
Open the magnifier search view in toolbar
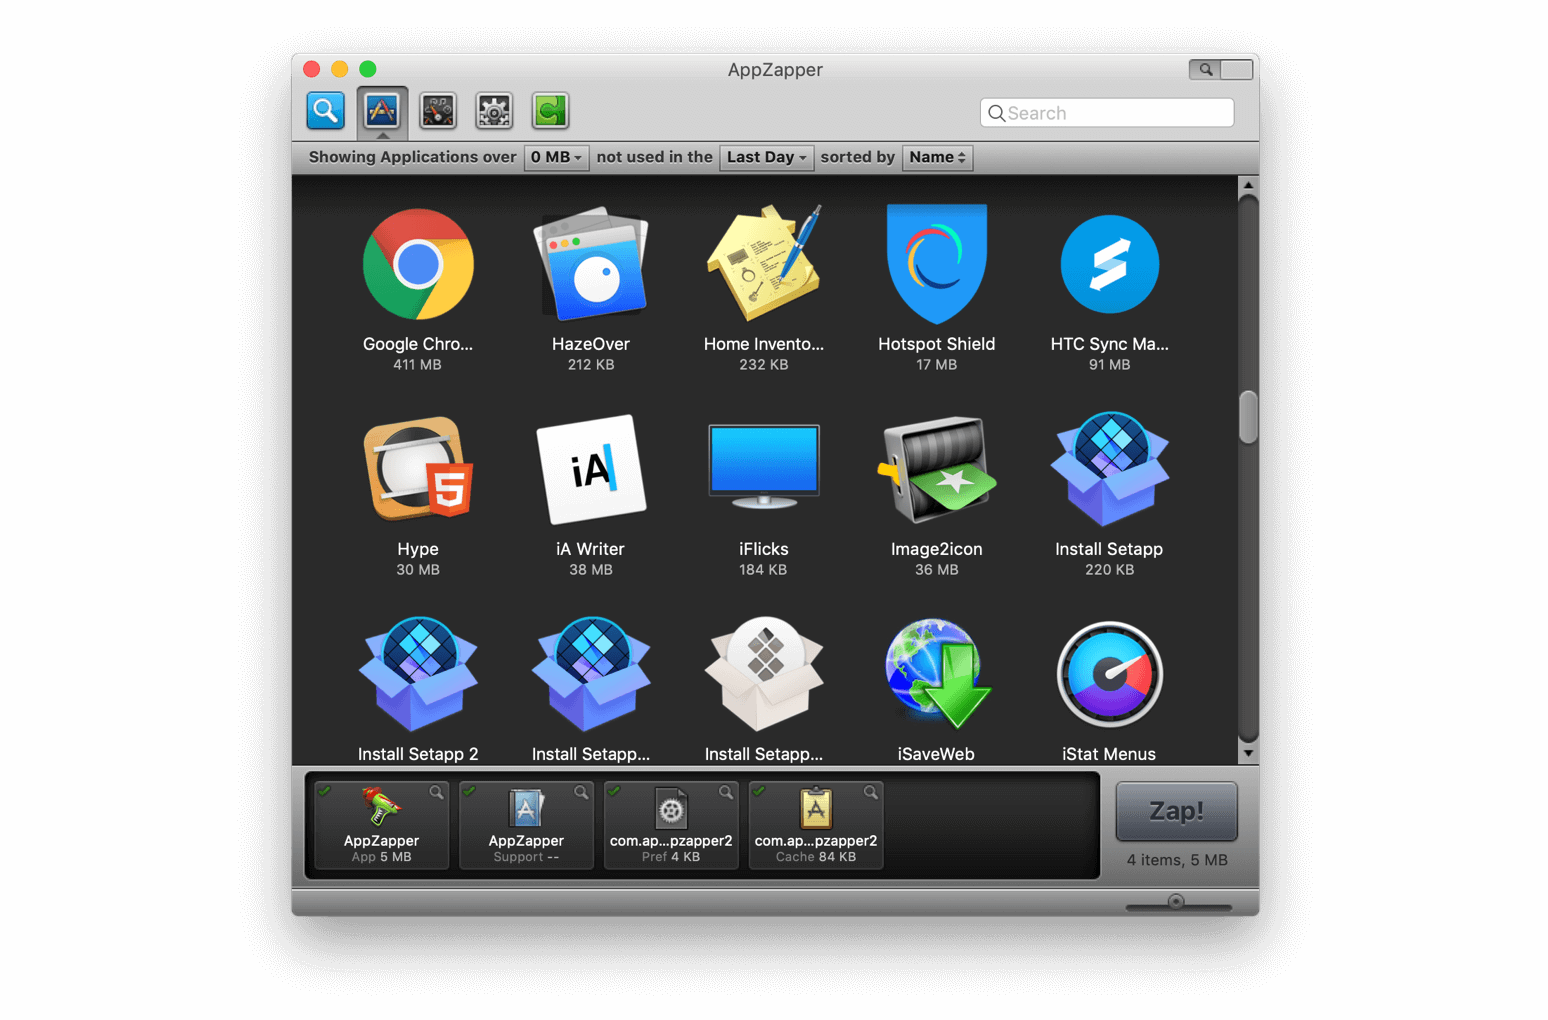pyautogui.click(x=326, y=110)
